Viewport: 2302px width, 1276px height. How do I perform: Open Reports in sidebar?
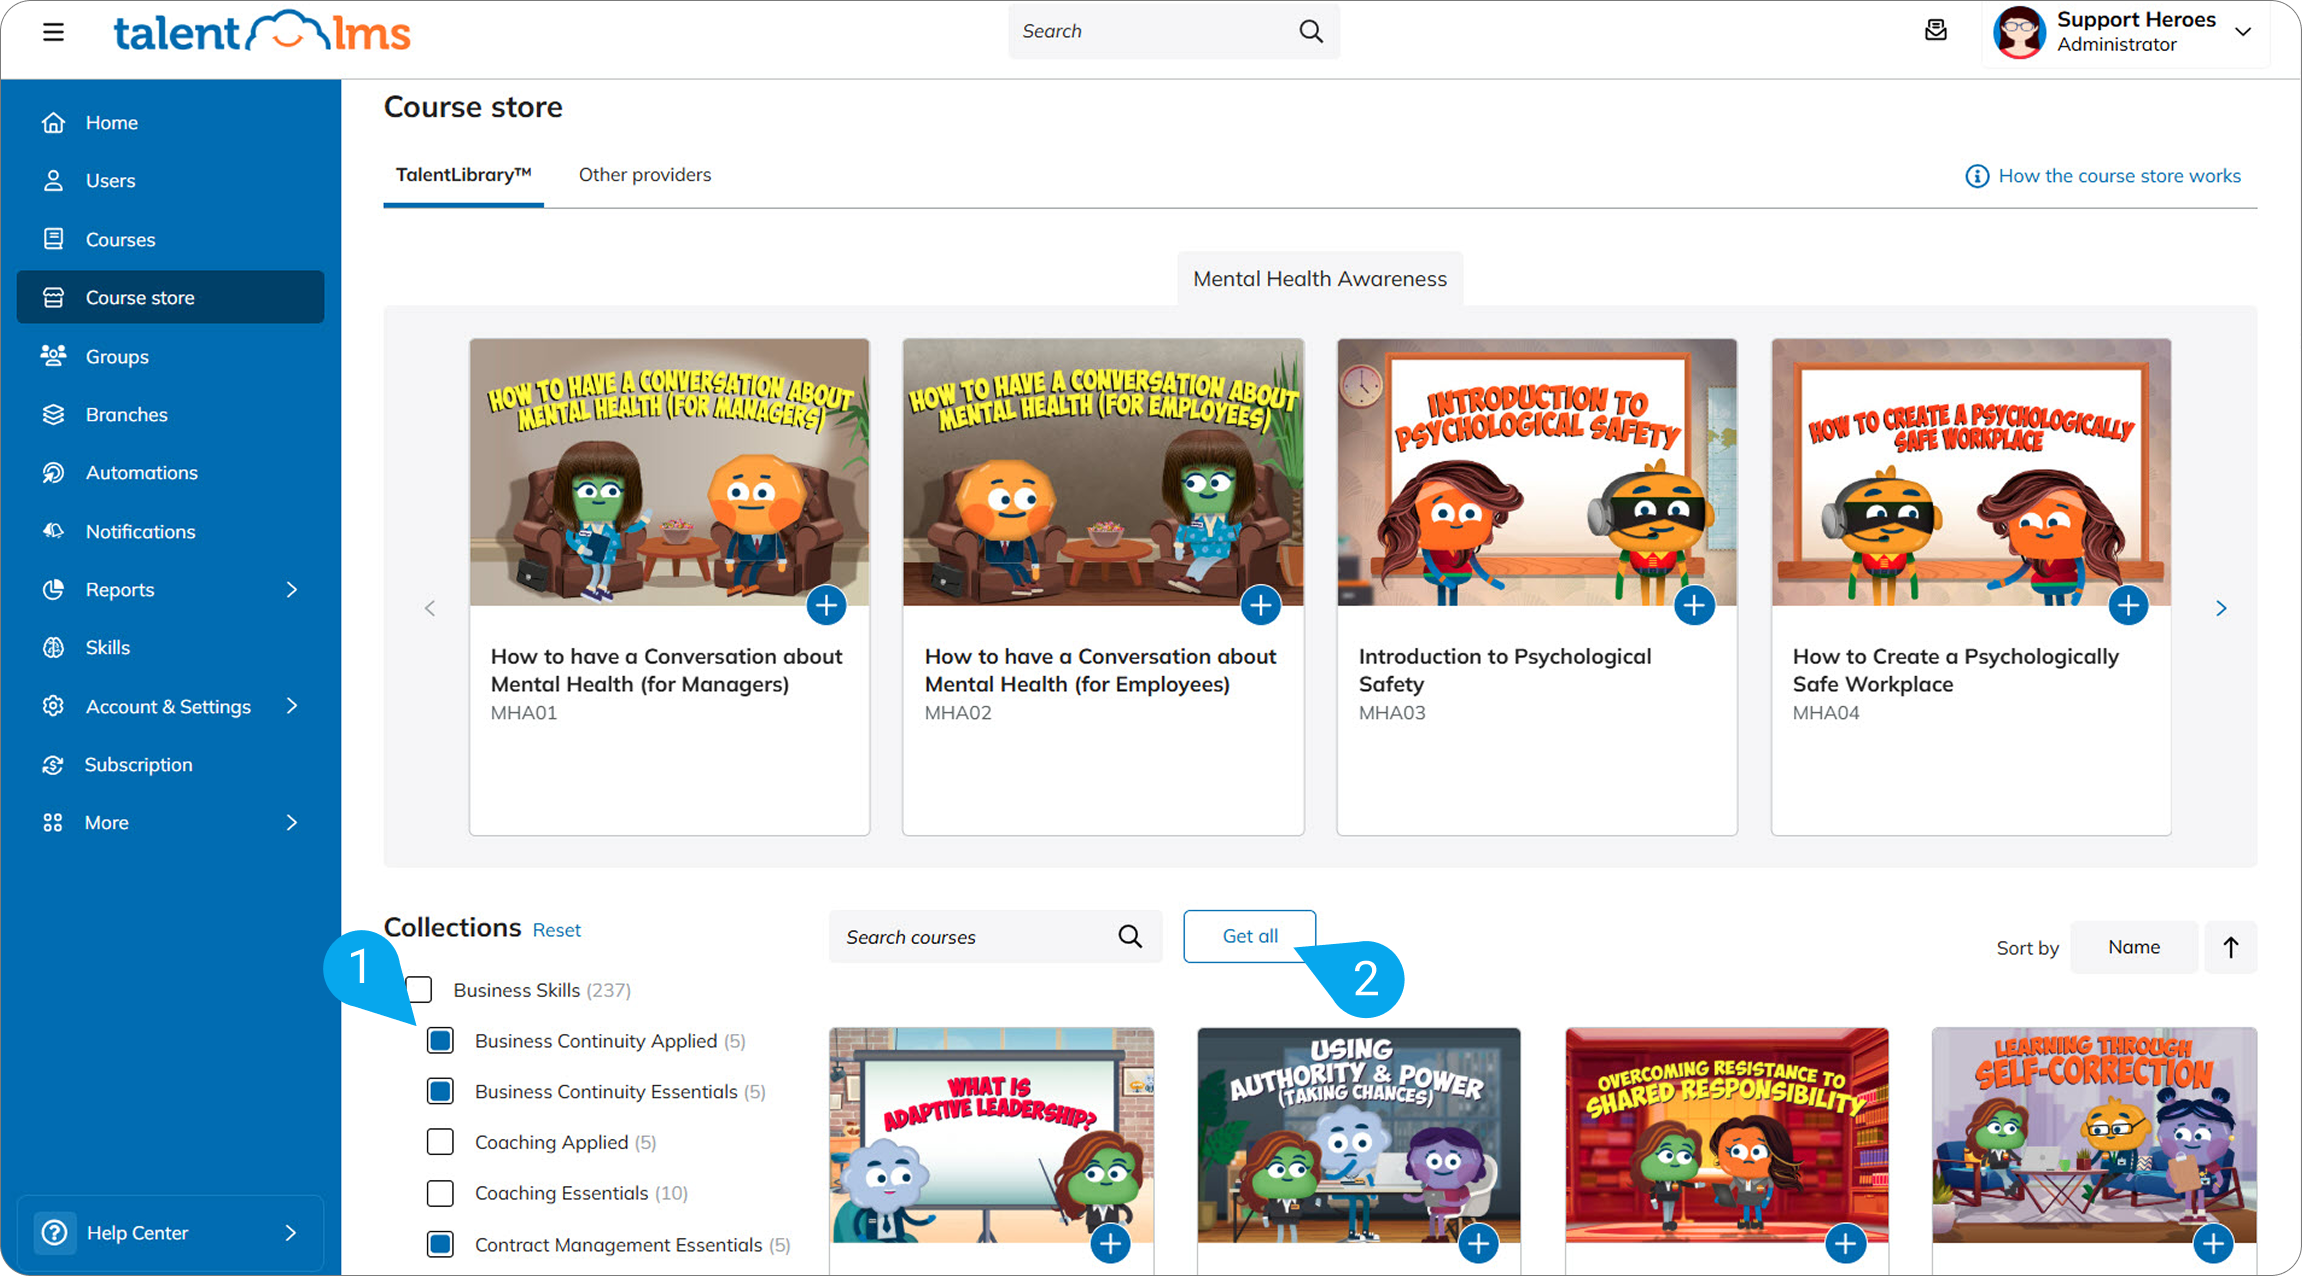point(171,590)
